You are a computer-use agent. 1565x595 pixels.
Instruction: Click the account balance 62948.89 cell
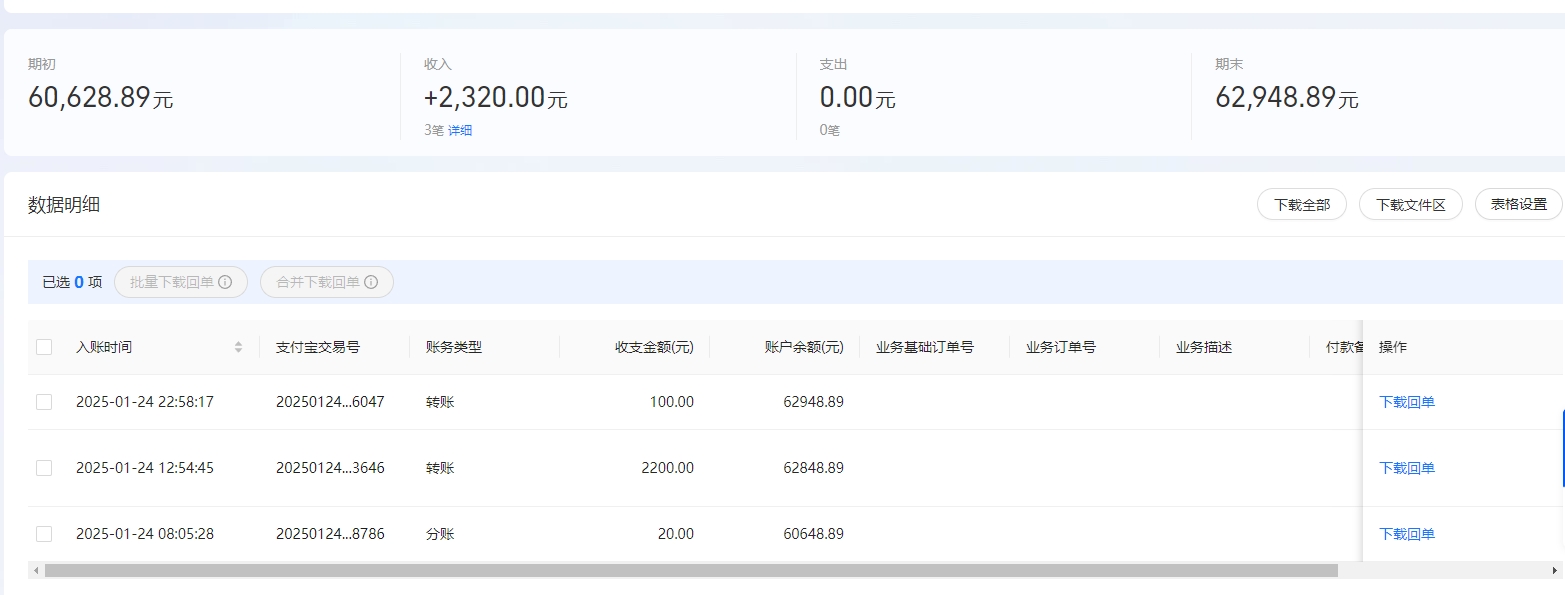click(813, 402)
